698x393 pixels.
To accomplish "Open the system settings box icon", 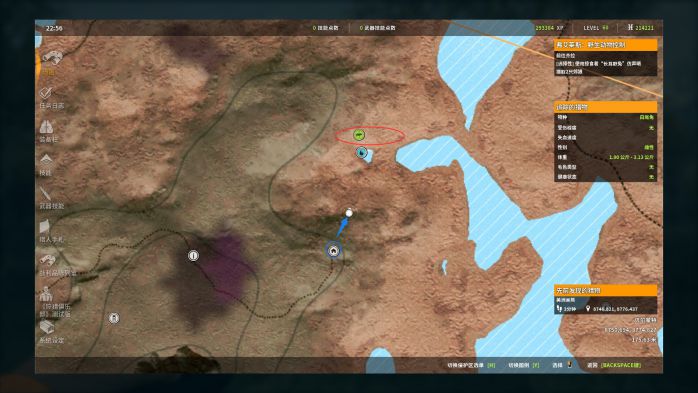I will 47,327.
